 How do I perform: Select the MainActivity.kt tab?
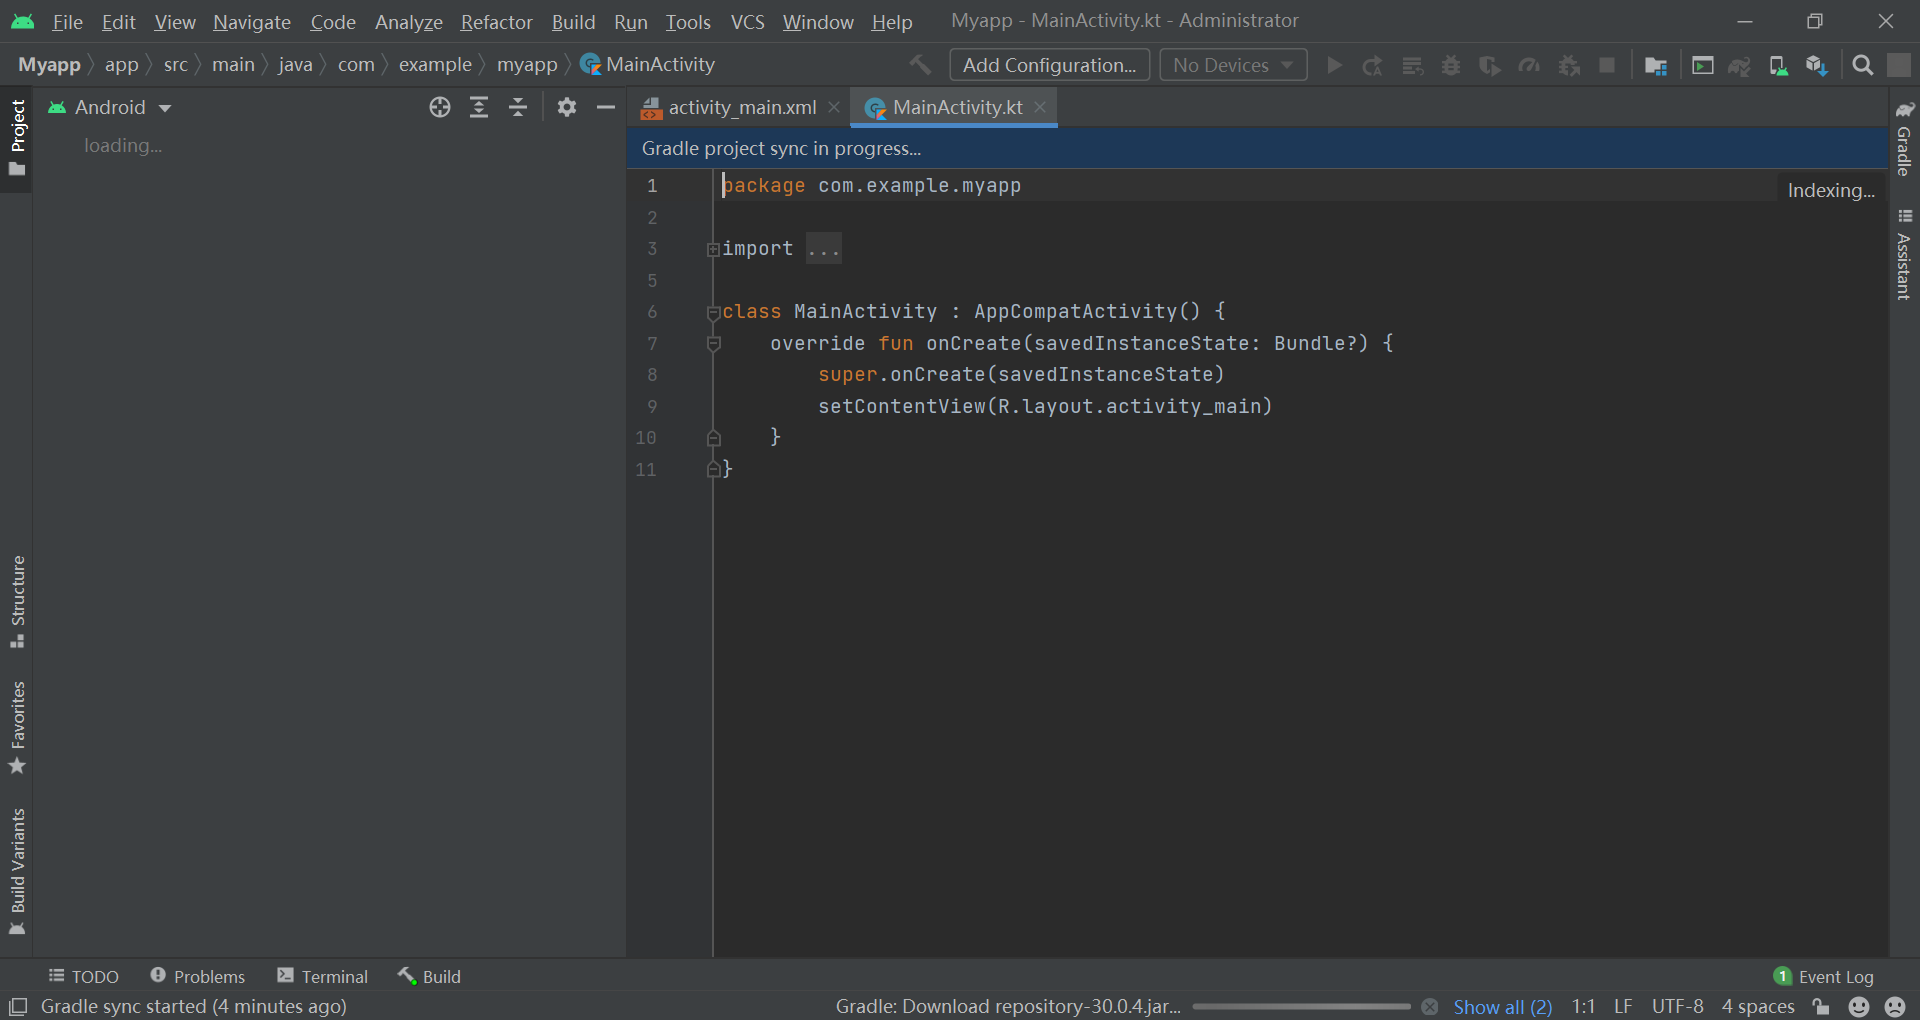coord(956,107)
